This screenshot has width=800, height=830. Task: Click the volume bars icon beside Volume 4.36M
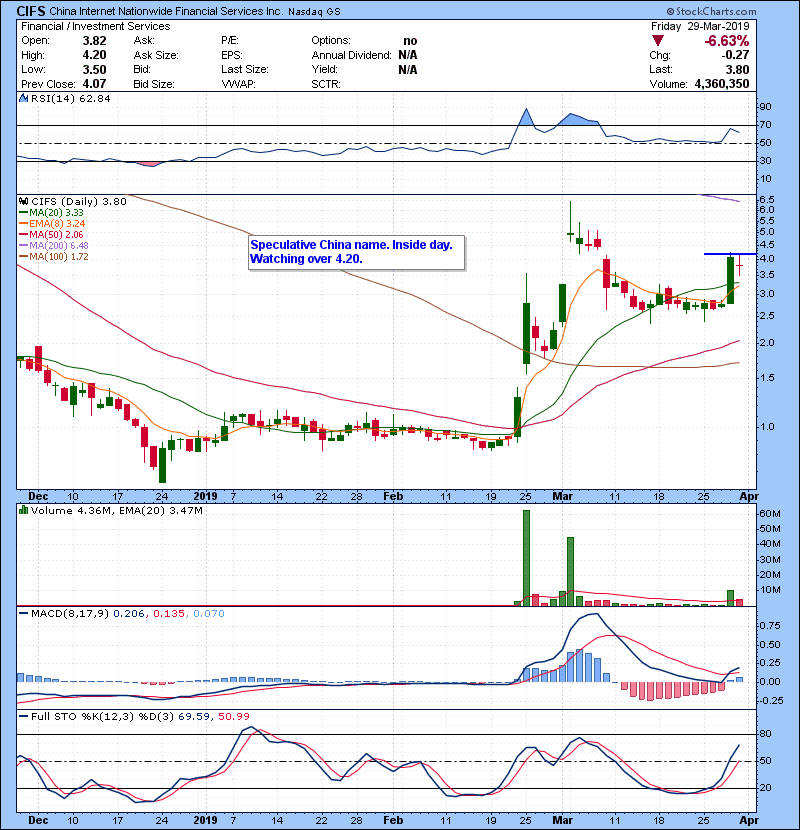[23, 510]
